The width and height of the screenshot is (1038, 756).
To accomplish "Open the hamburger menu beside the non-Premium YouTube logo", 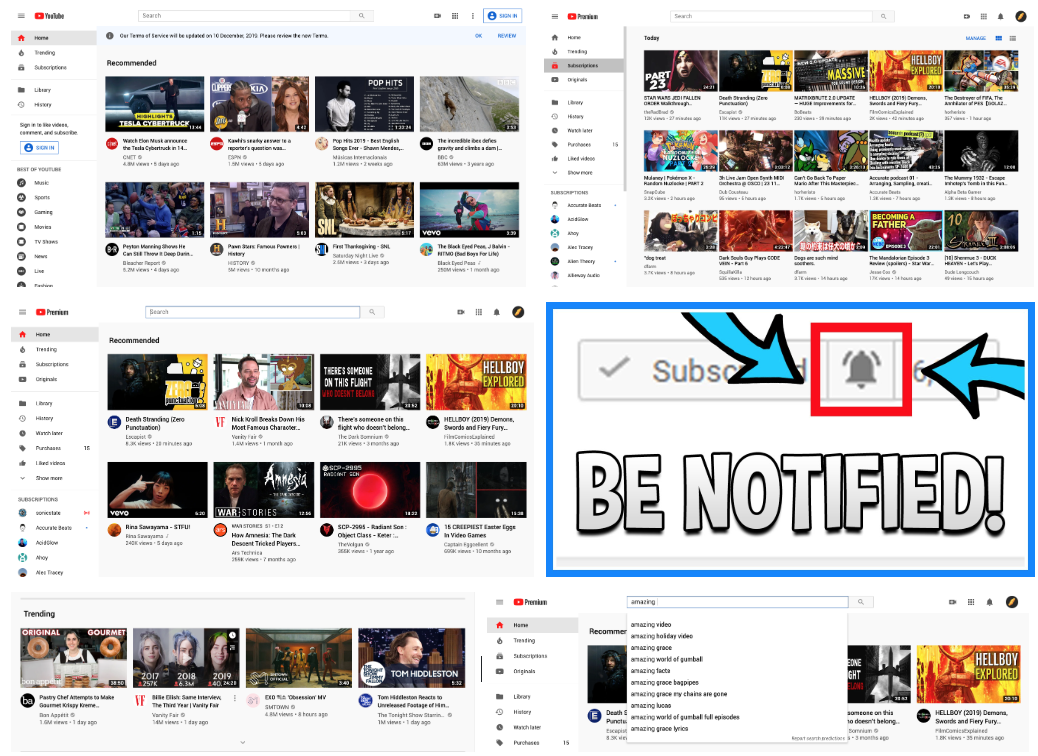I will (x=21, y=16).
